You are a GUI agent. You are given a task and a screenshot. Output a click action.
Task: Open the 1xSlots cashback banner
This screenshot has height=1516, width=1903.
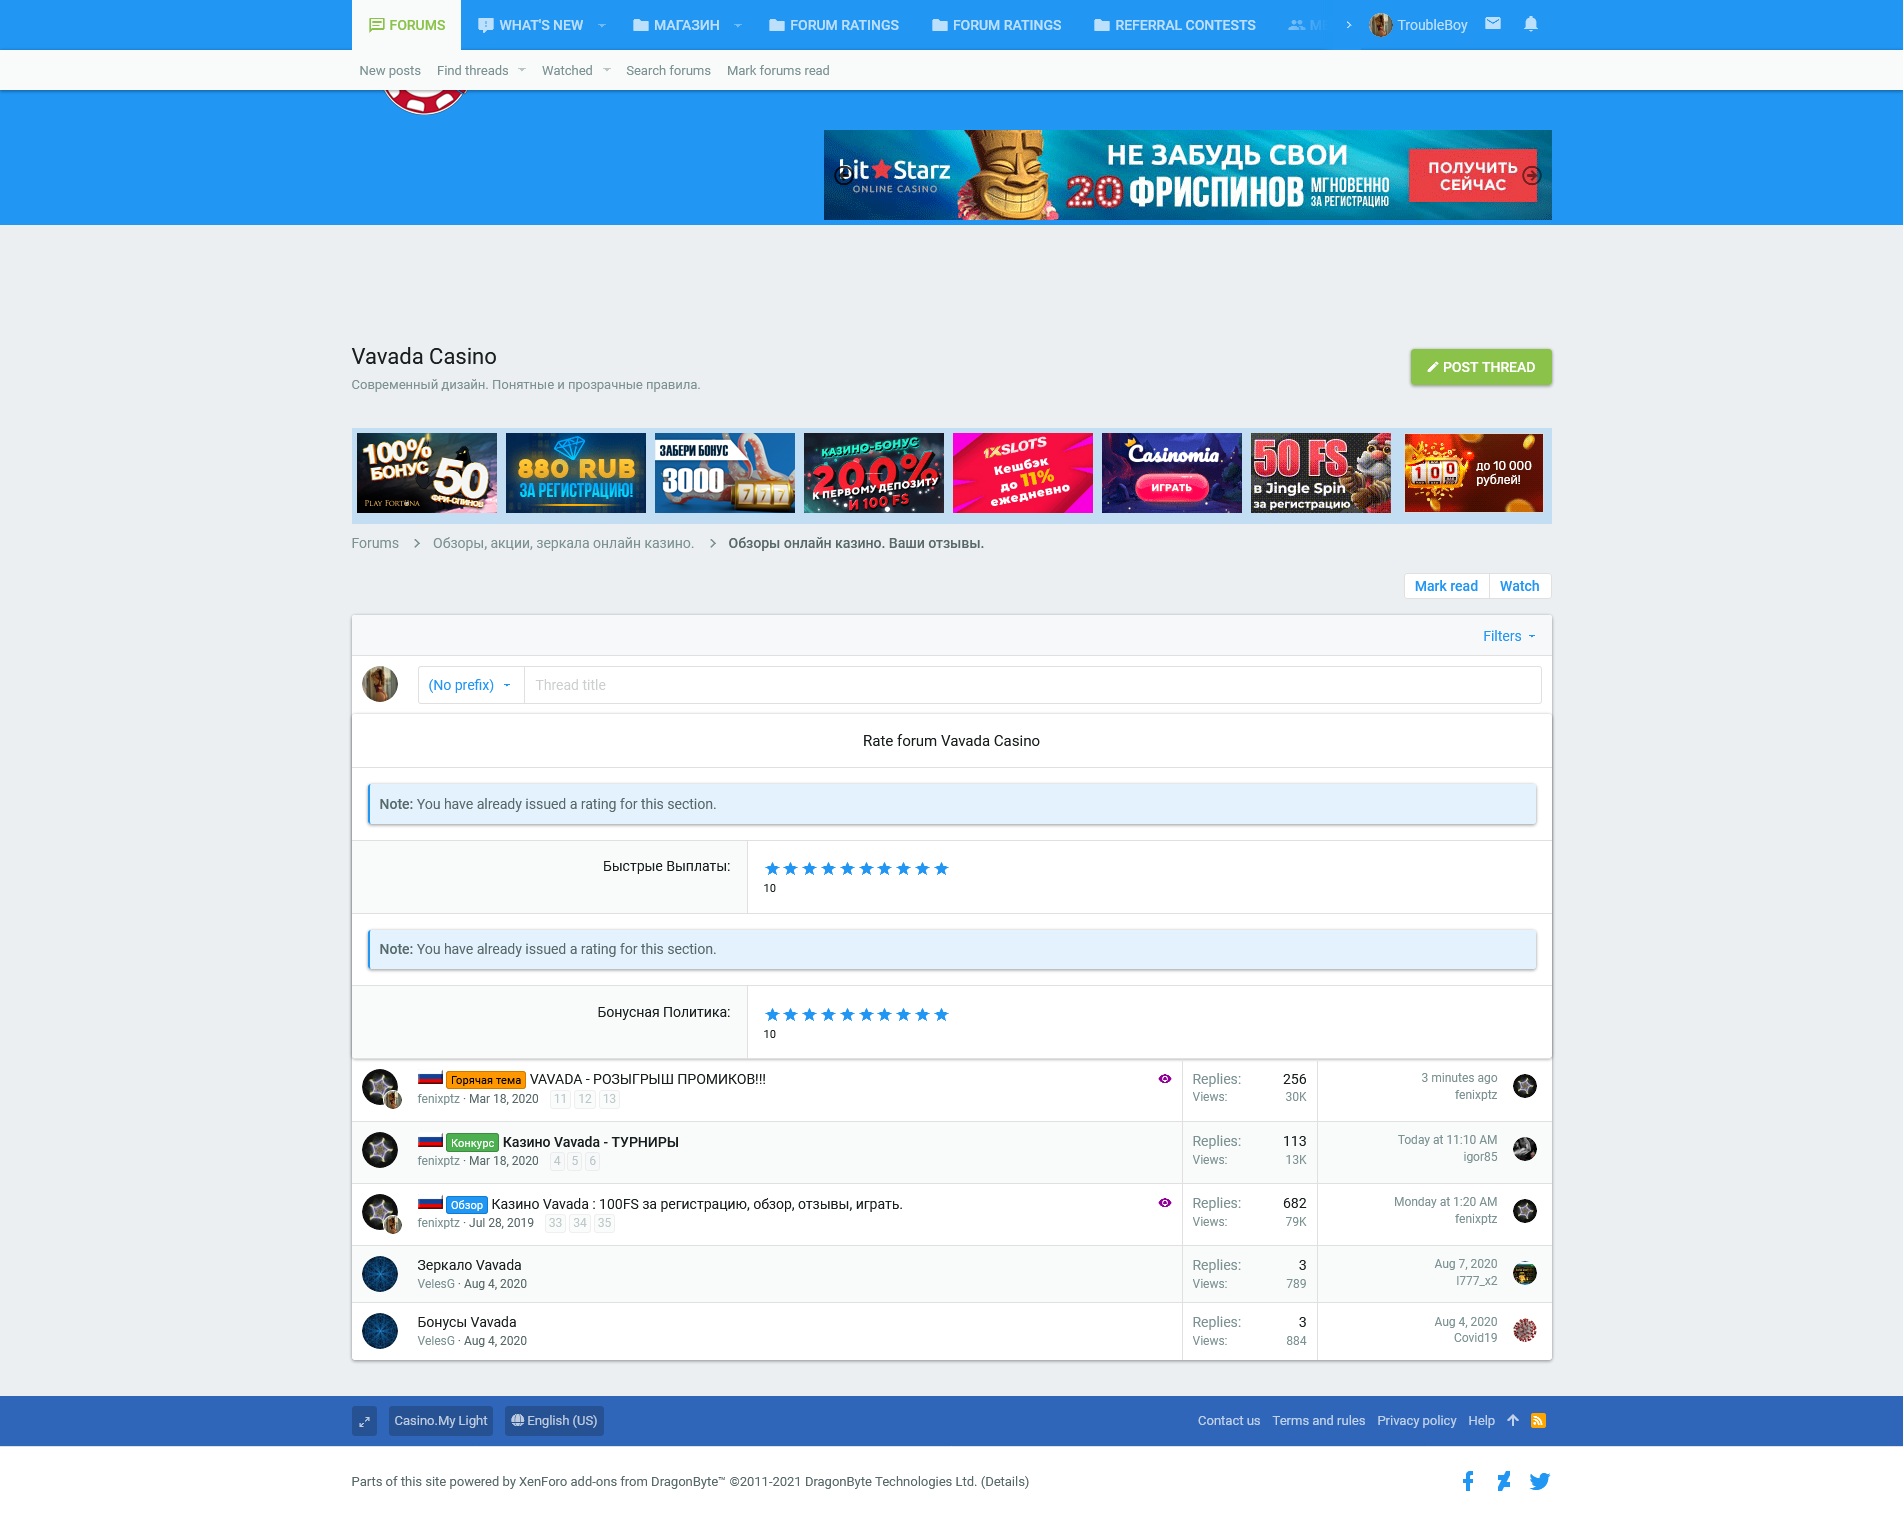coord(1023,473)
